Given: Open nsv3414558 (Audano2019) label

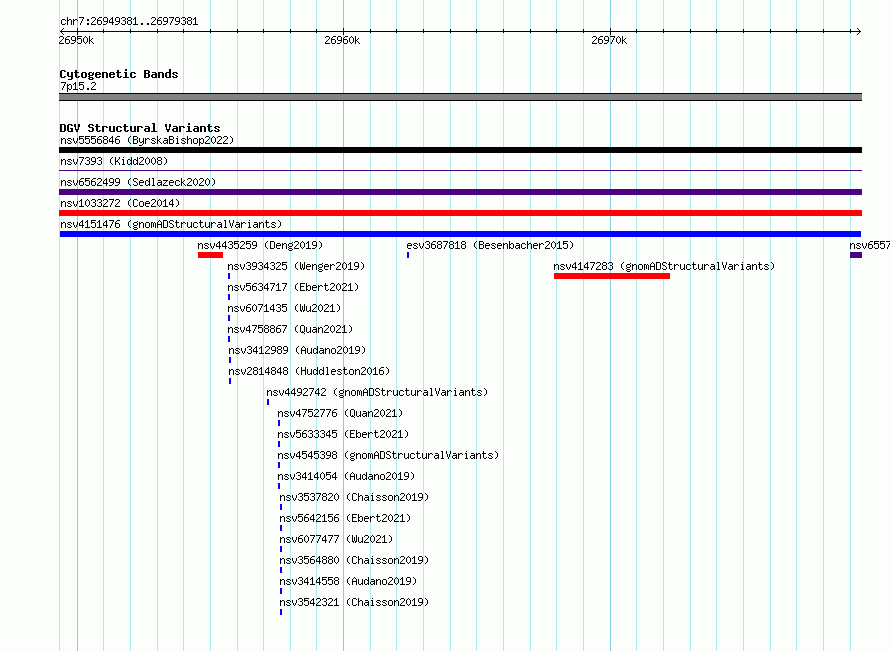Looking at the screenshot, I should pyautogui.click(x=348, y=581).
